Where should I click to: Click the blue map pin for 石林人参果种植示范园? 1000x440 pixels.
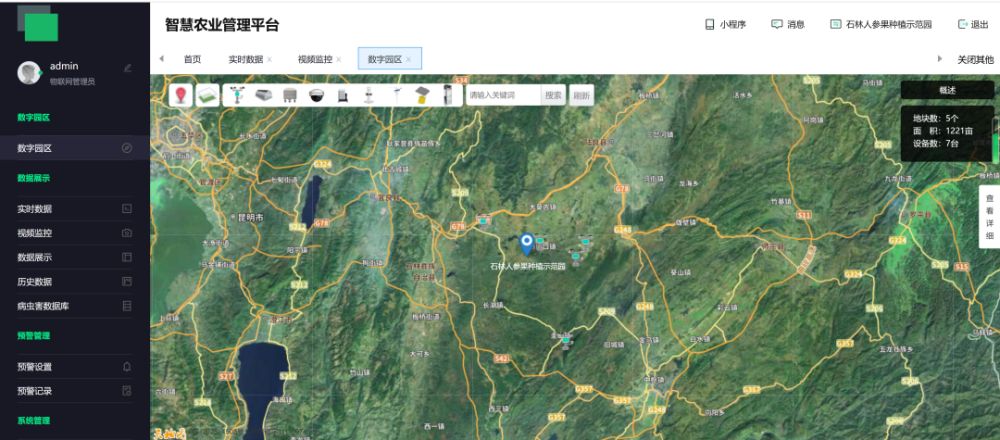pos(526,244)
